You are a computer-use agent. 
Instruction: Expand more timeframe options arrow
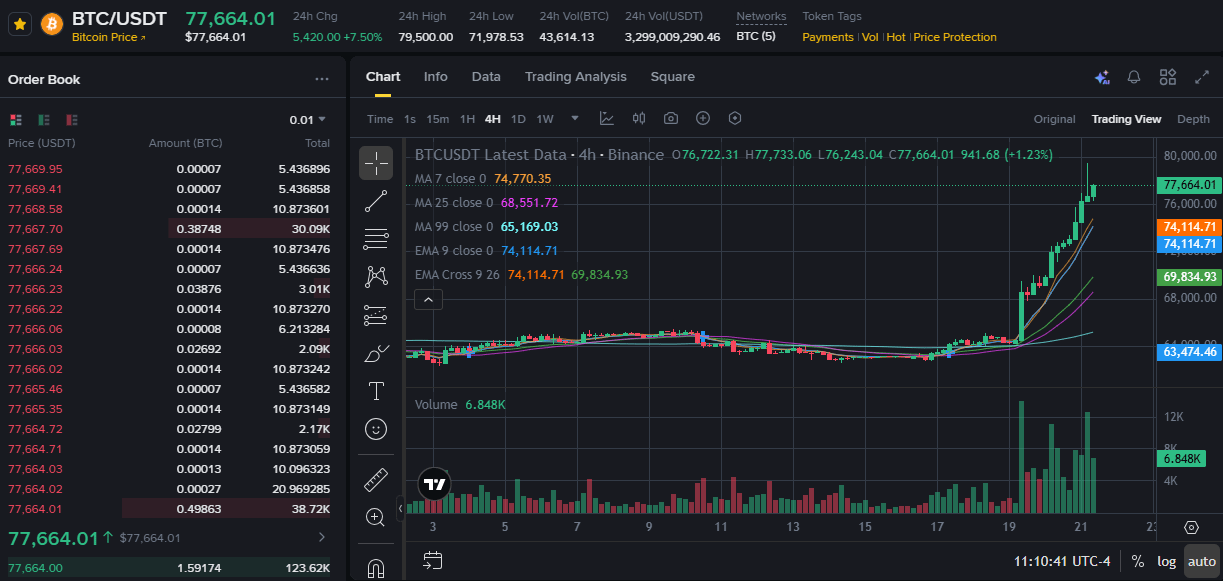tap(575, 118)
